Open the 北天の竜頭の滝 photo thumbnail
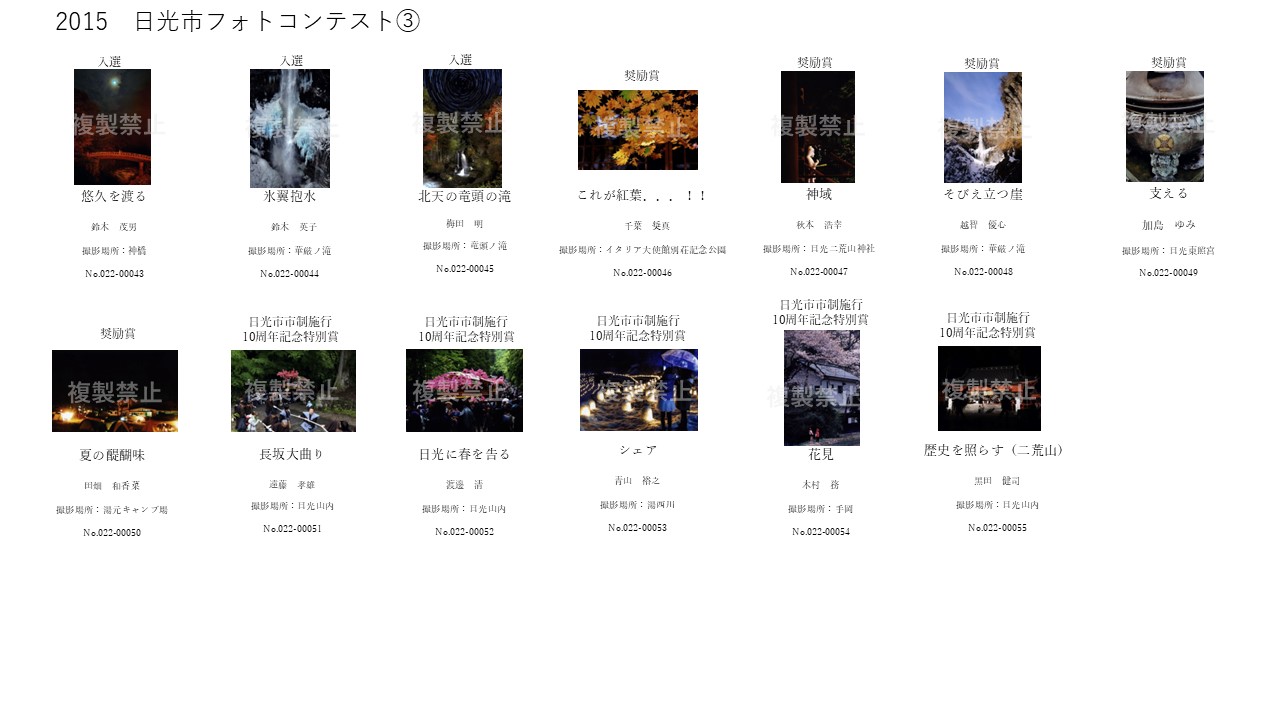 click(463, 127)
